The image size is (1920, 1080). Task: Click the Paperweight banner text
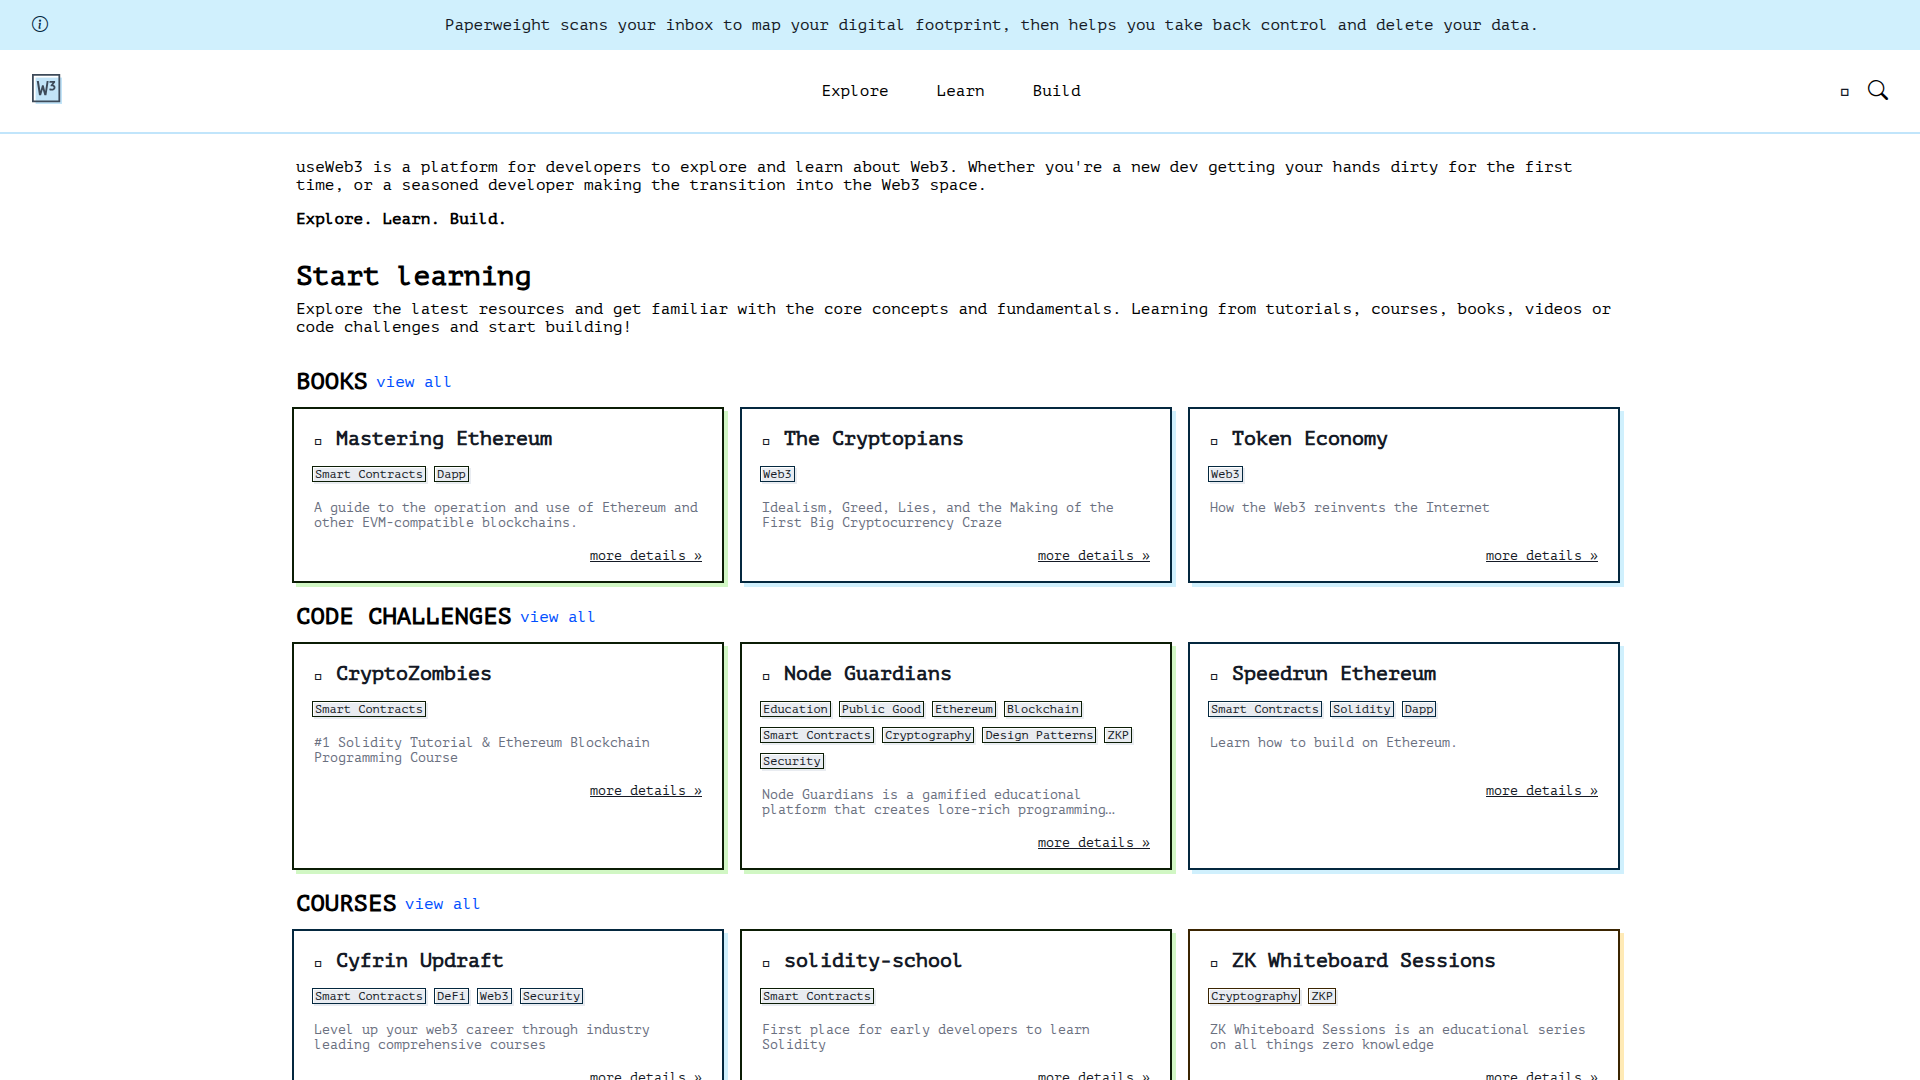click(991, 25)
